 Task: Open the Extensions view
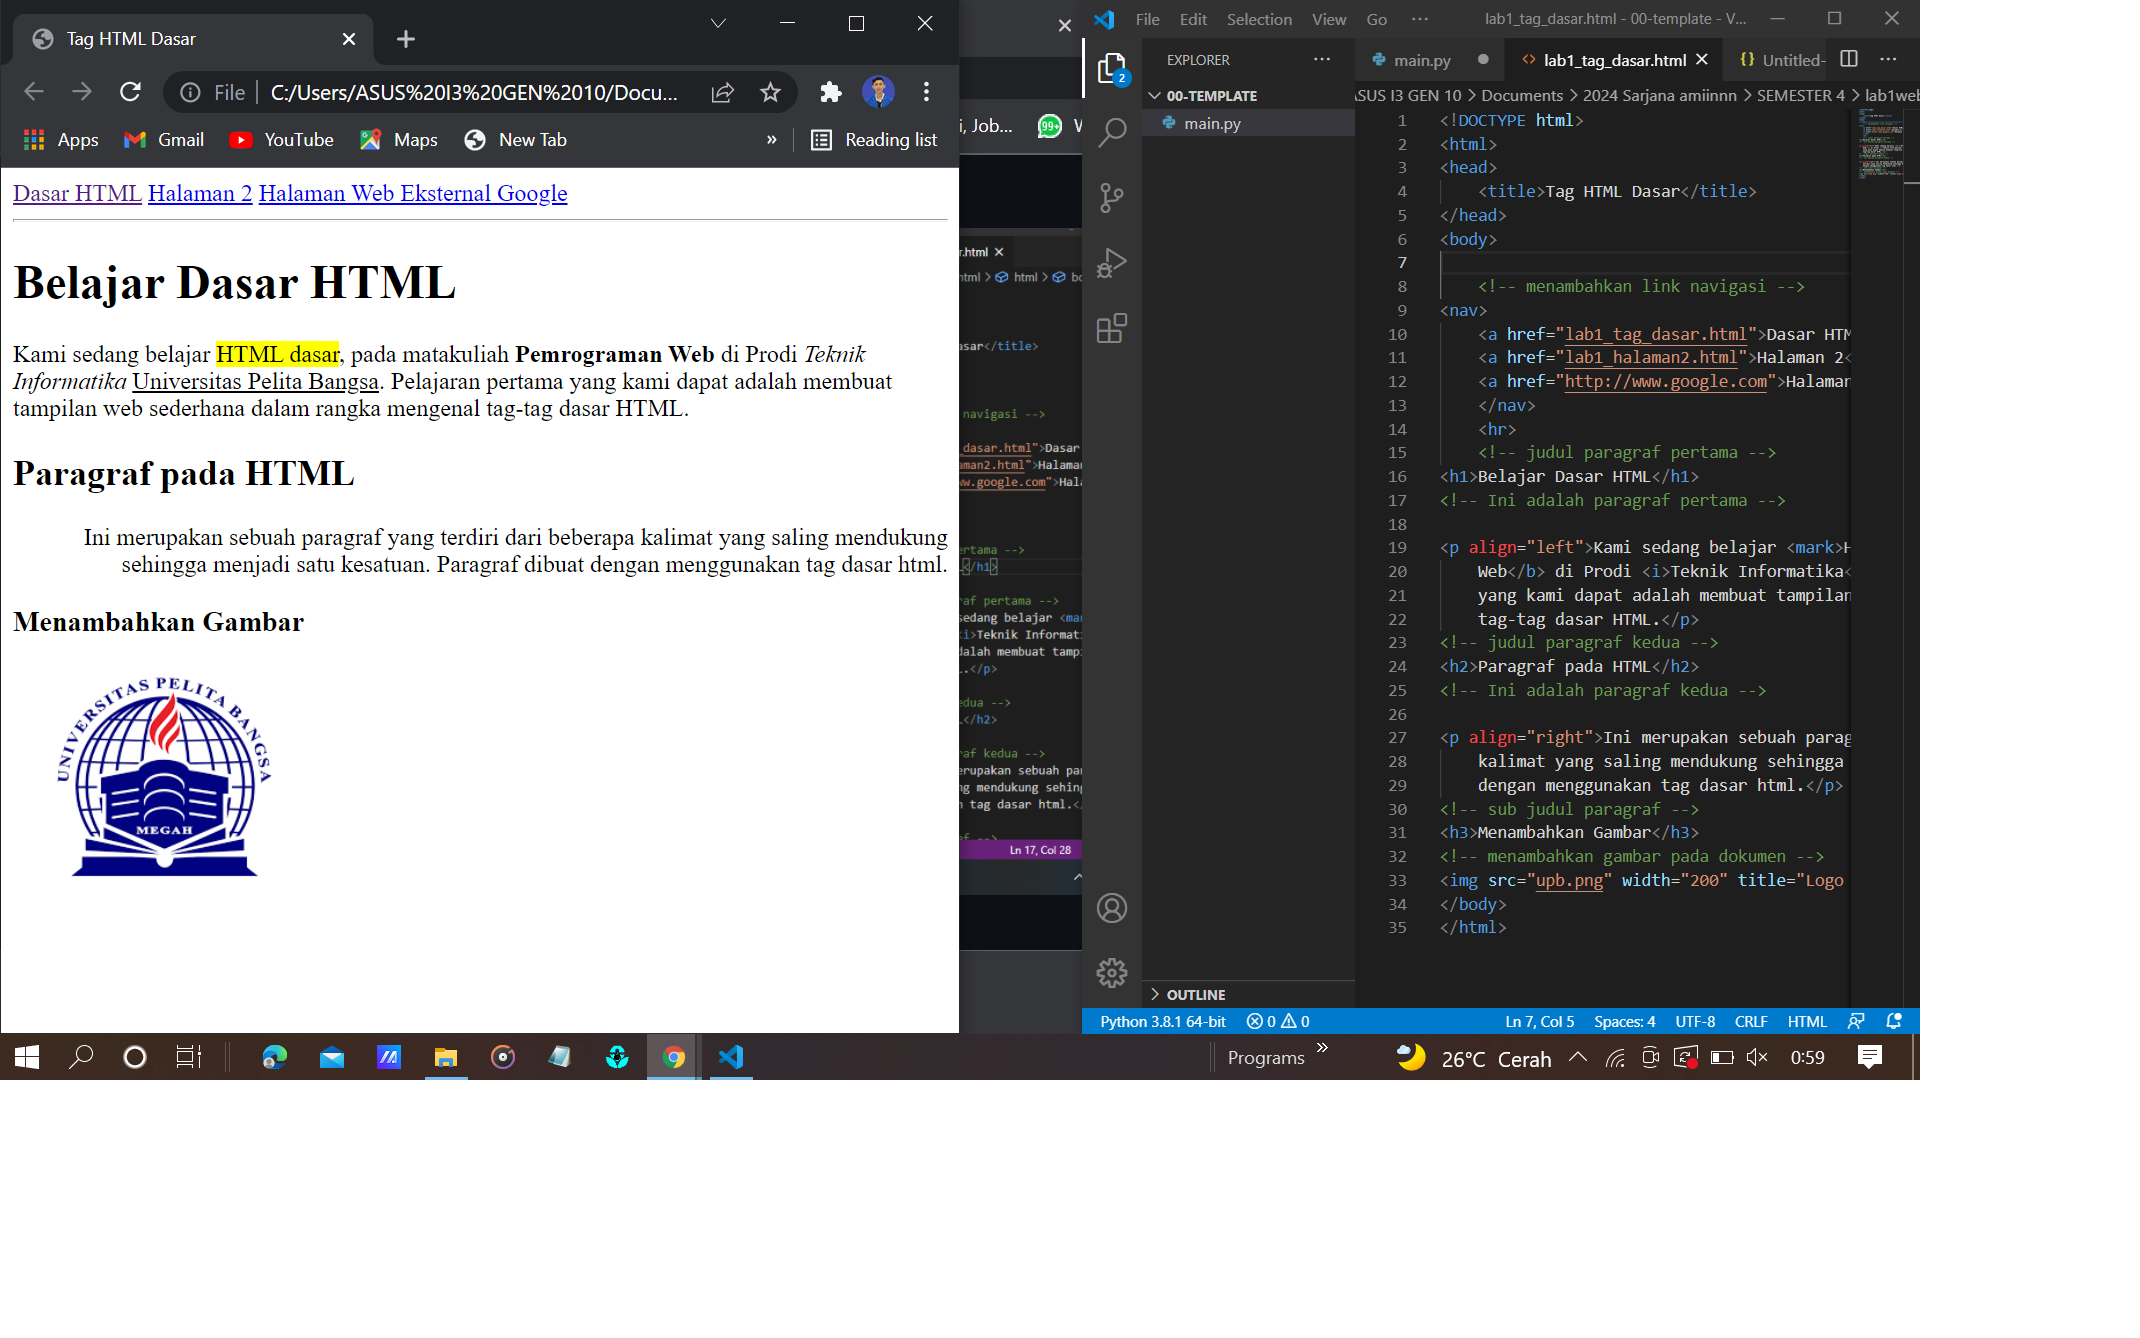pyautogui.click(x=1111, y=329)
